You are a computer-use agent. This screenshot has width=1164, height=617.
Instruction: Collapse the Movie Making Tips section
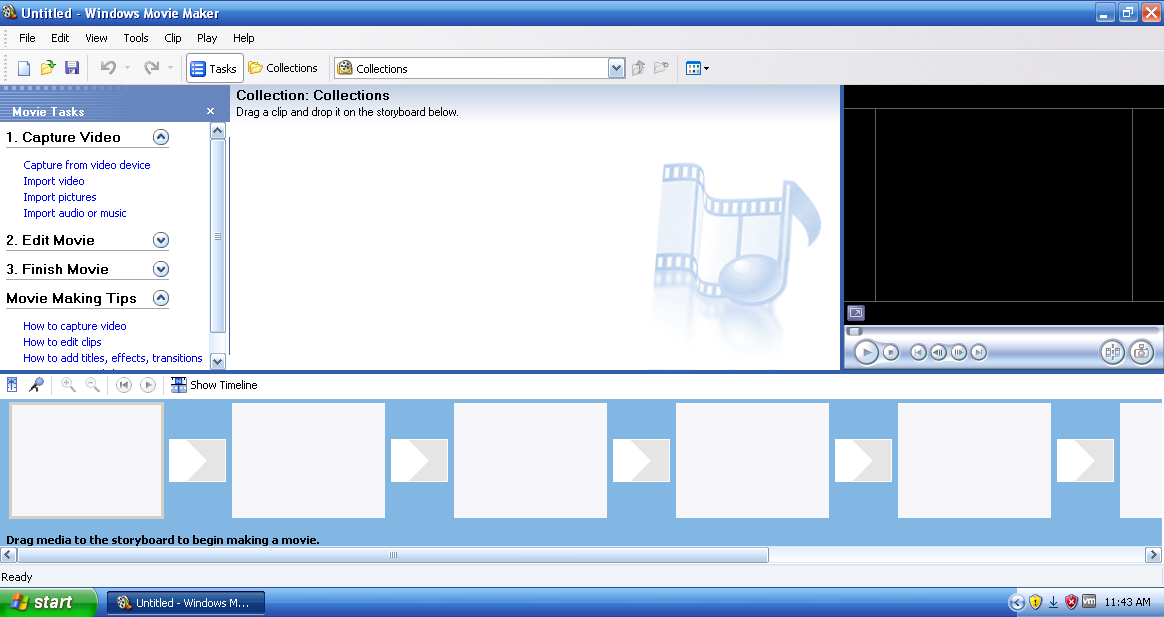tap(161, 298)
